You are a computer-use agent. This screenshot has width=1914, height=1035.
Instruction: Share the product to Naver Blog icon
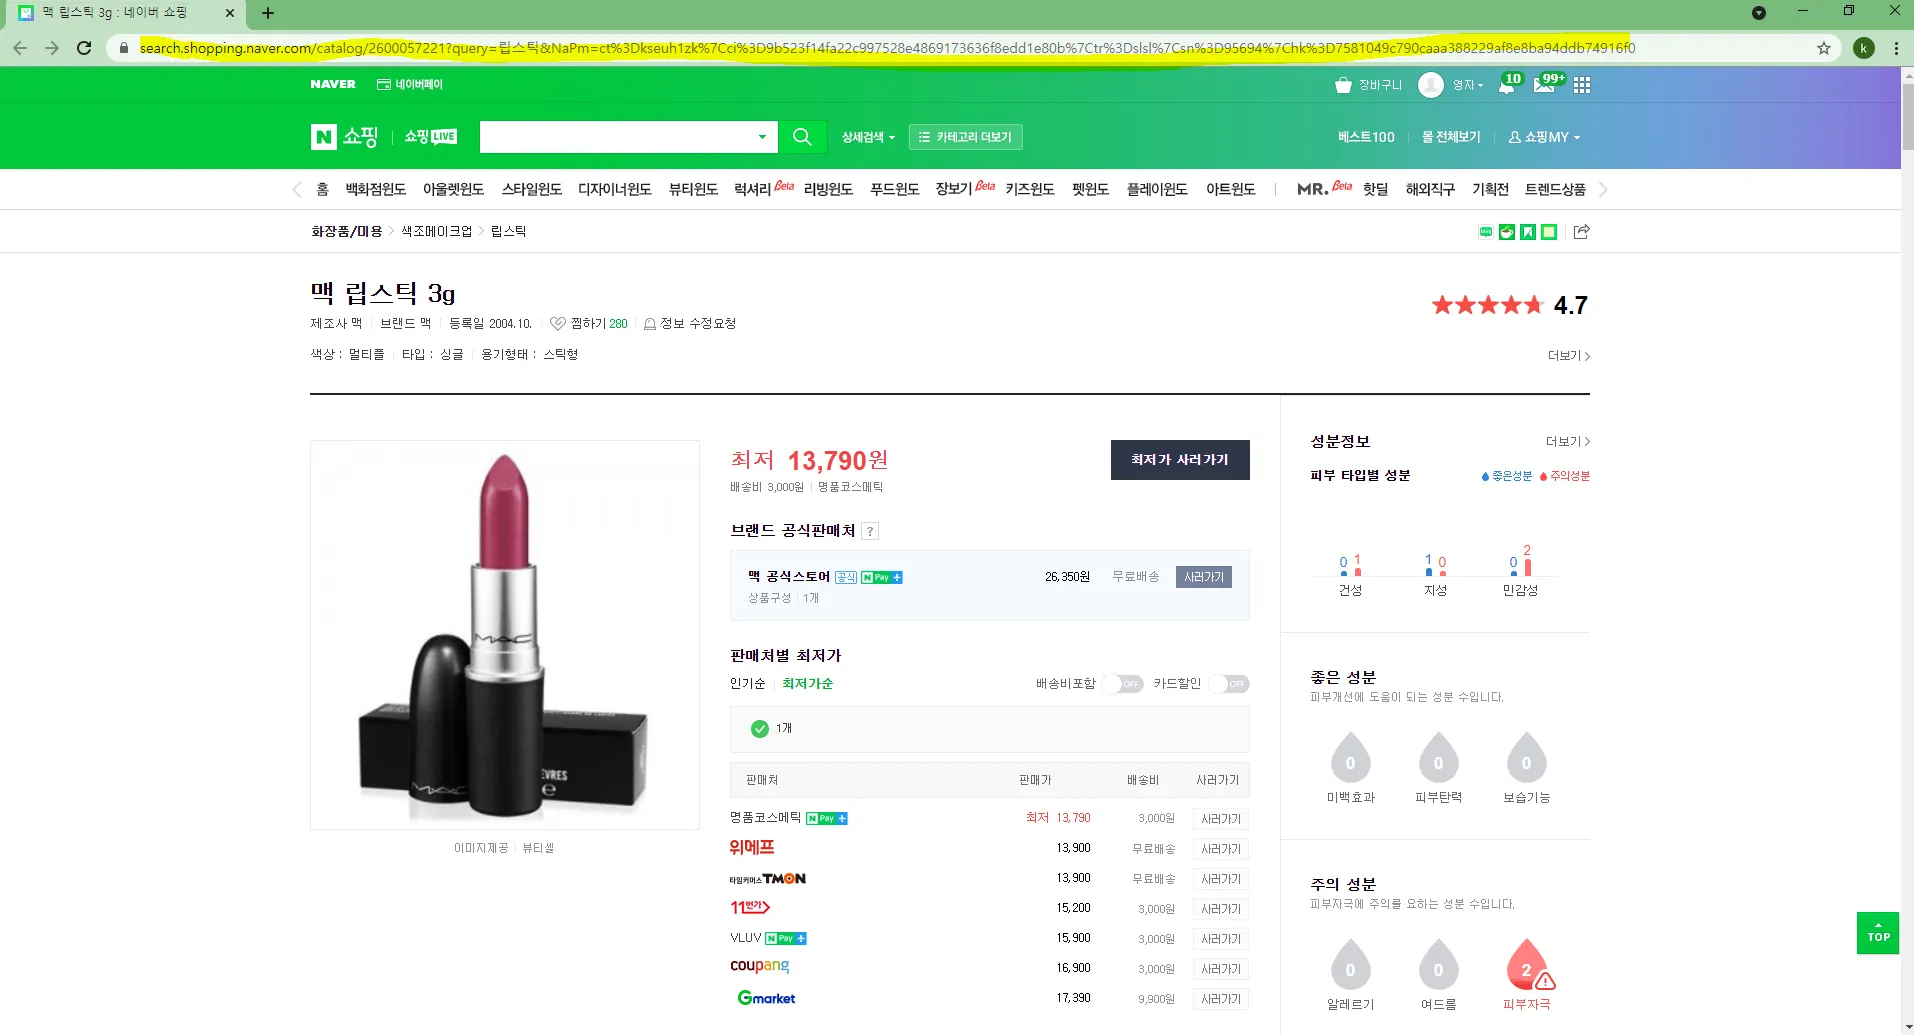(x=1486, y=232)
